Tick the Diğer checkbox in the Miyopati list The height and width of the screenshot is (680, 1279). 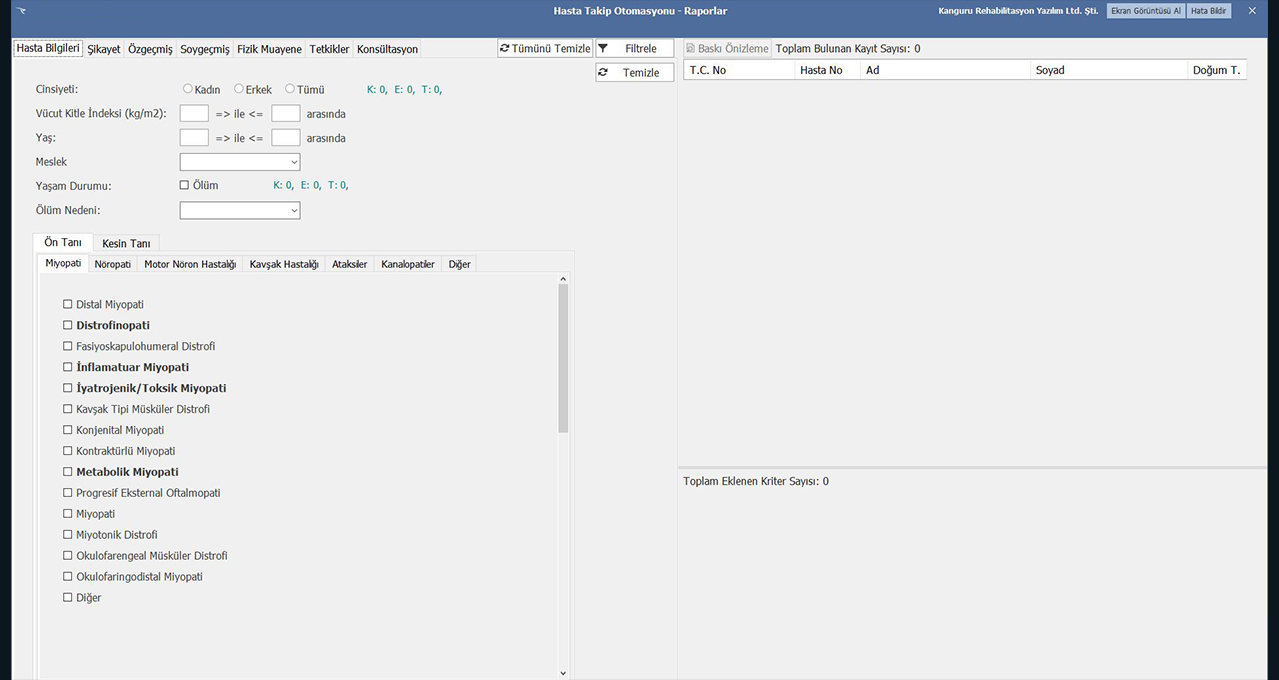coord(68,598)
